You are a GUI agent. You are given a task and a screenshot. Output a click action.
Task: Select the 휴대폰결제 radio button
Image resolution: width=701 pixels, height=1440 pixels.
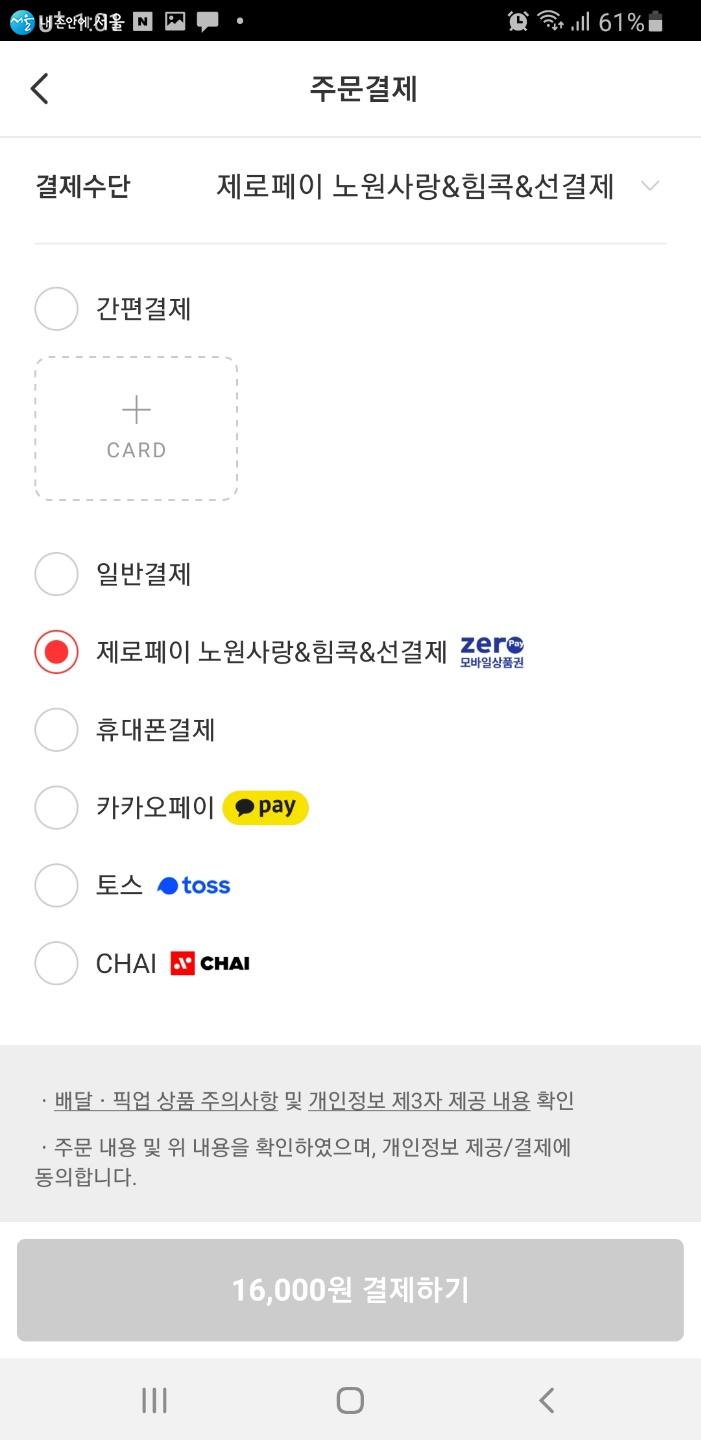pos(56,730)
